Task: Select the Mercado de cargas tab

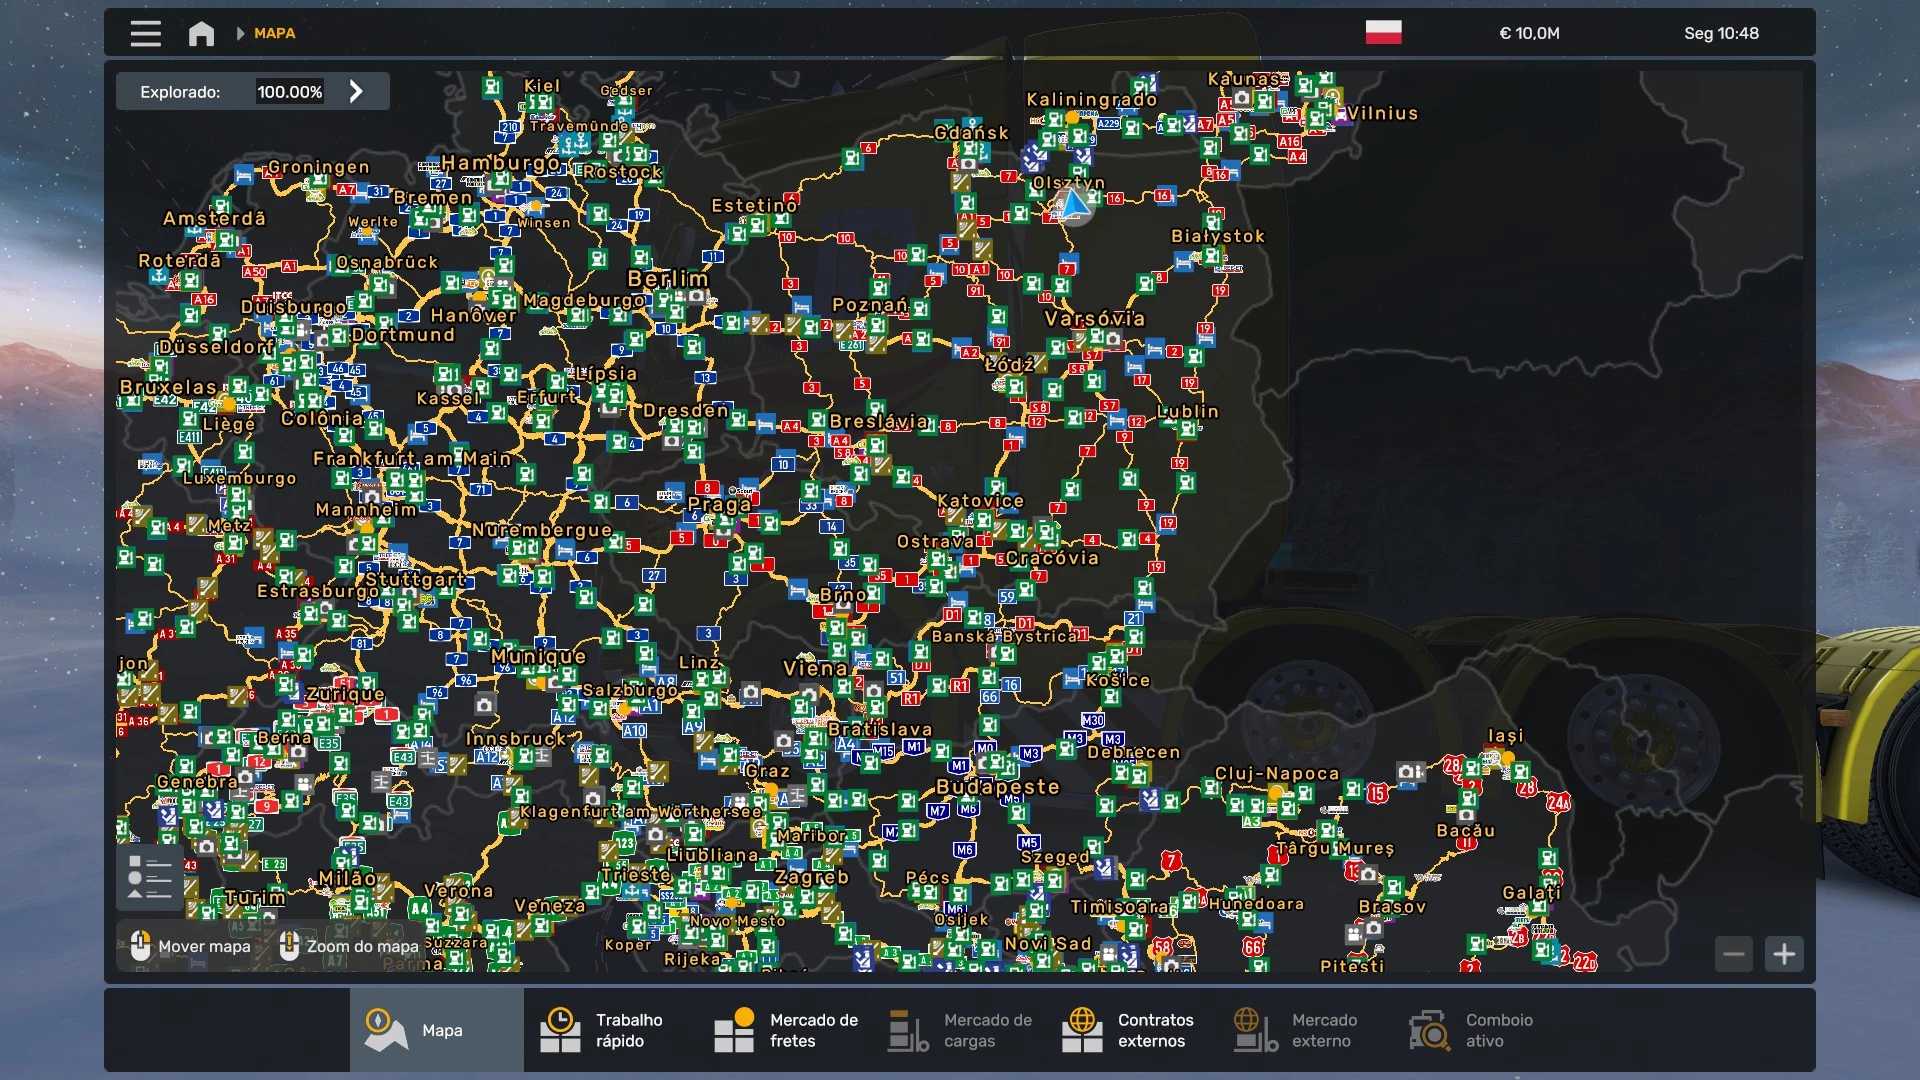Action: (960, 1030)
